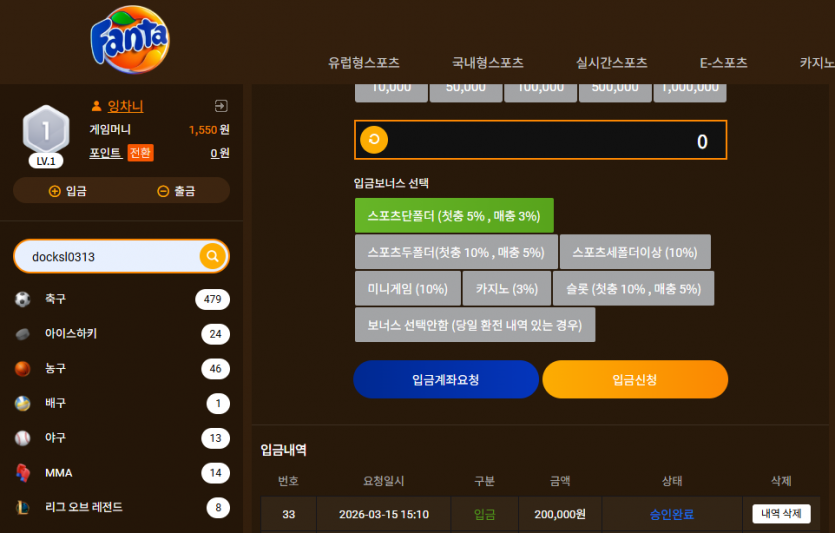Open the 축구 soccer ball category

coord(122,299)
